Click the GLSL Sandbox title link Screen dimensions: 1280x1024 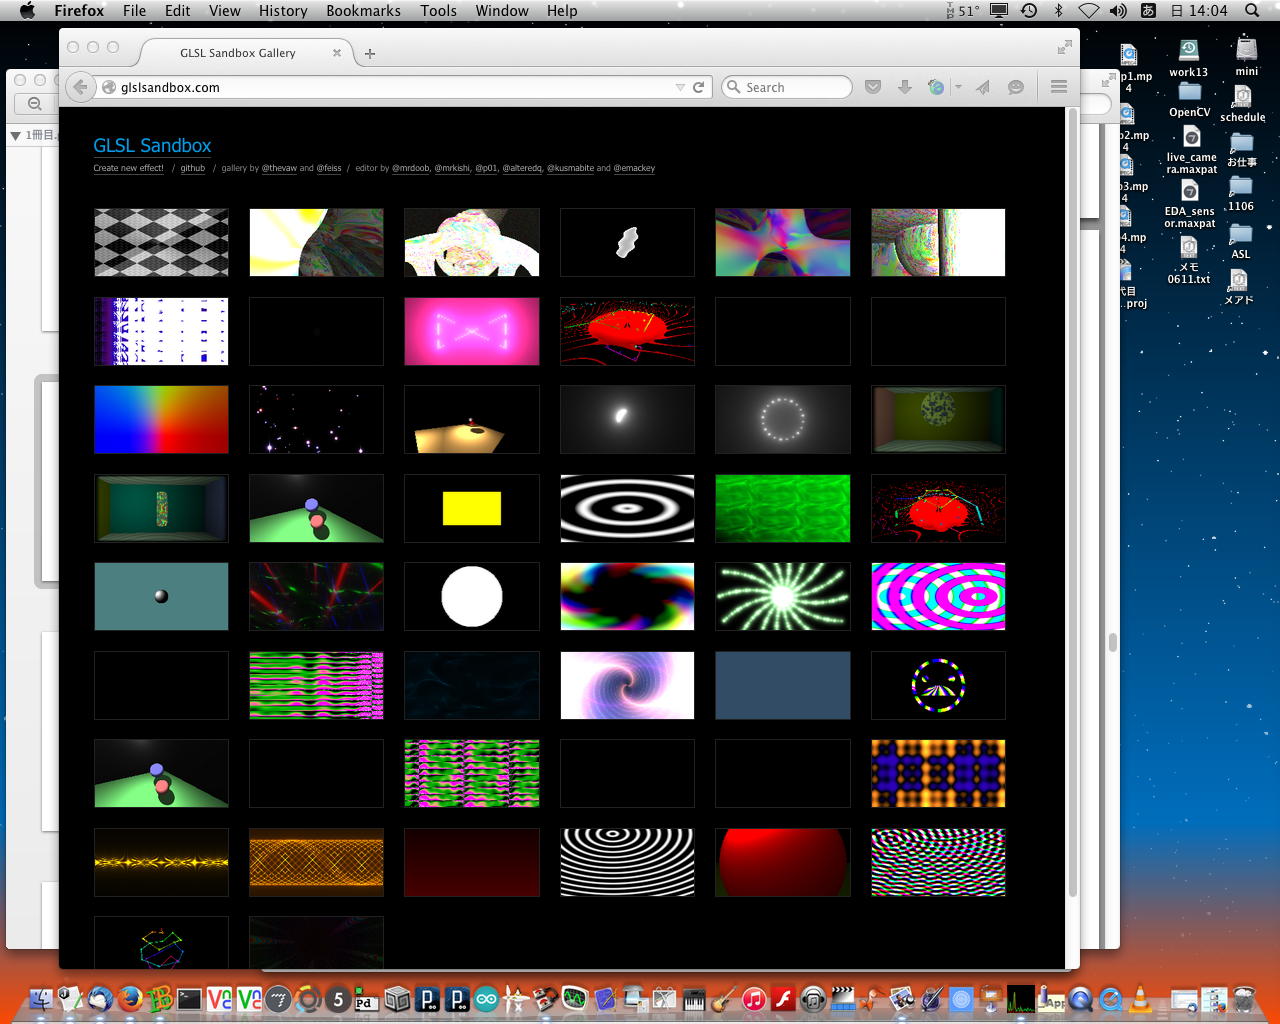click(x=152, y=145)
